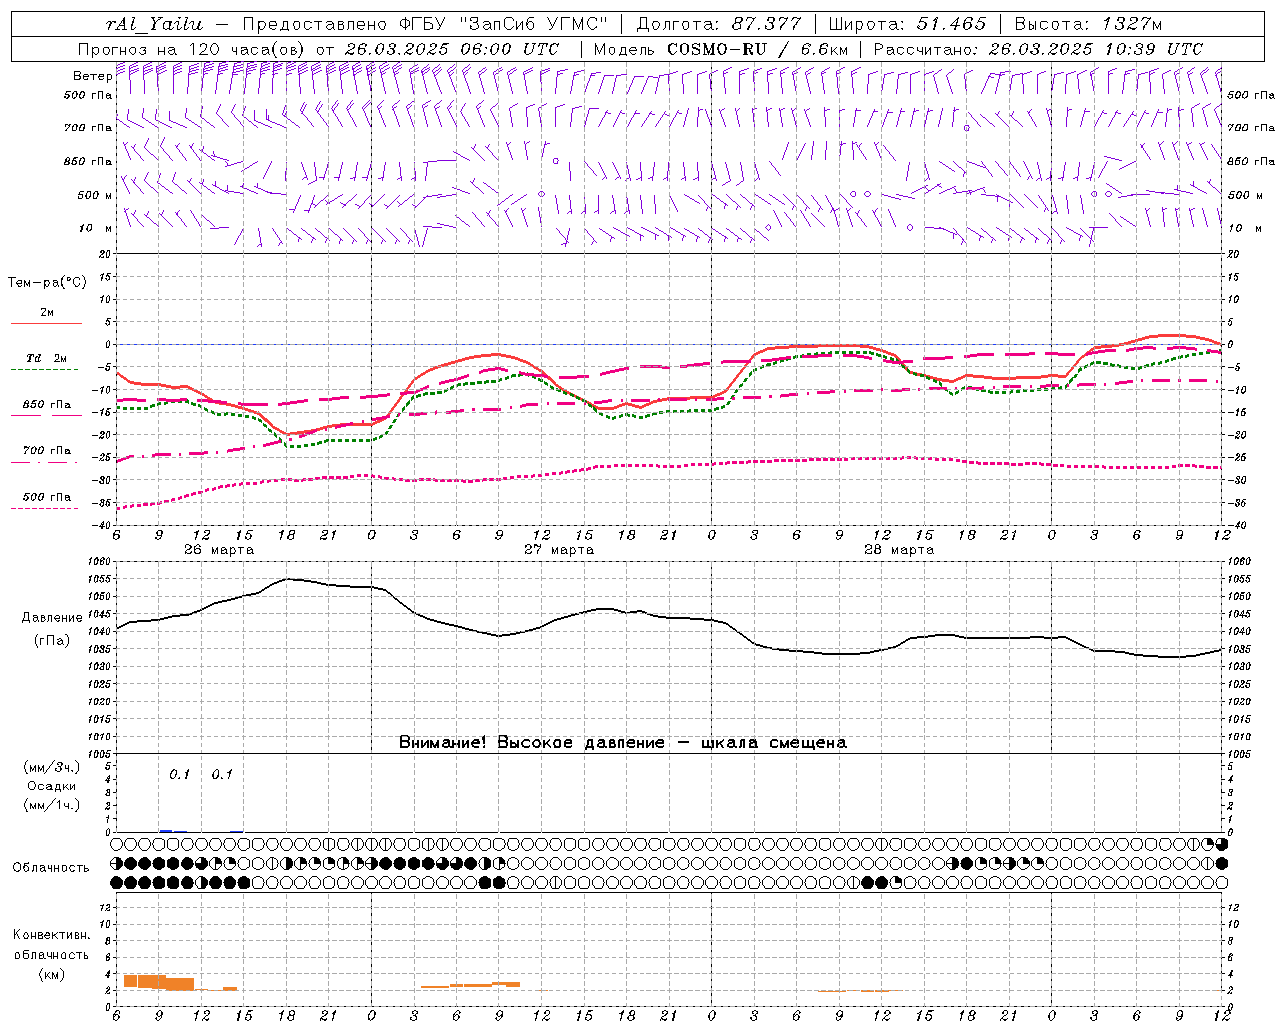Viewport: 1280px width, 1024px height.
Task: Click the 500 гПа entry in the temperature legend
Action: [x=47, y=497]
